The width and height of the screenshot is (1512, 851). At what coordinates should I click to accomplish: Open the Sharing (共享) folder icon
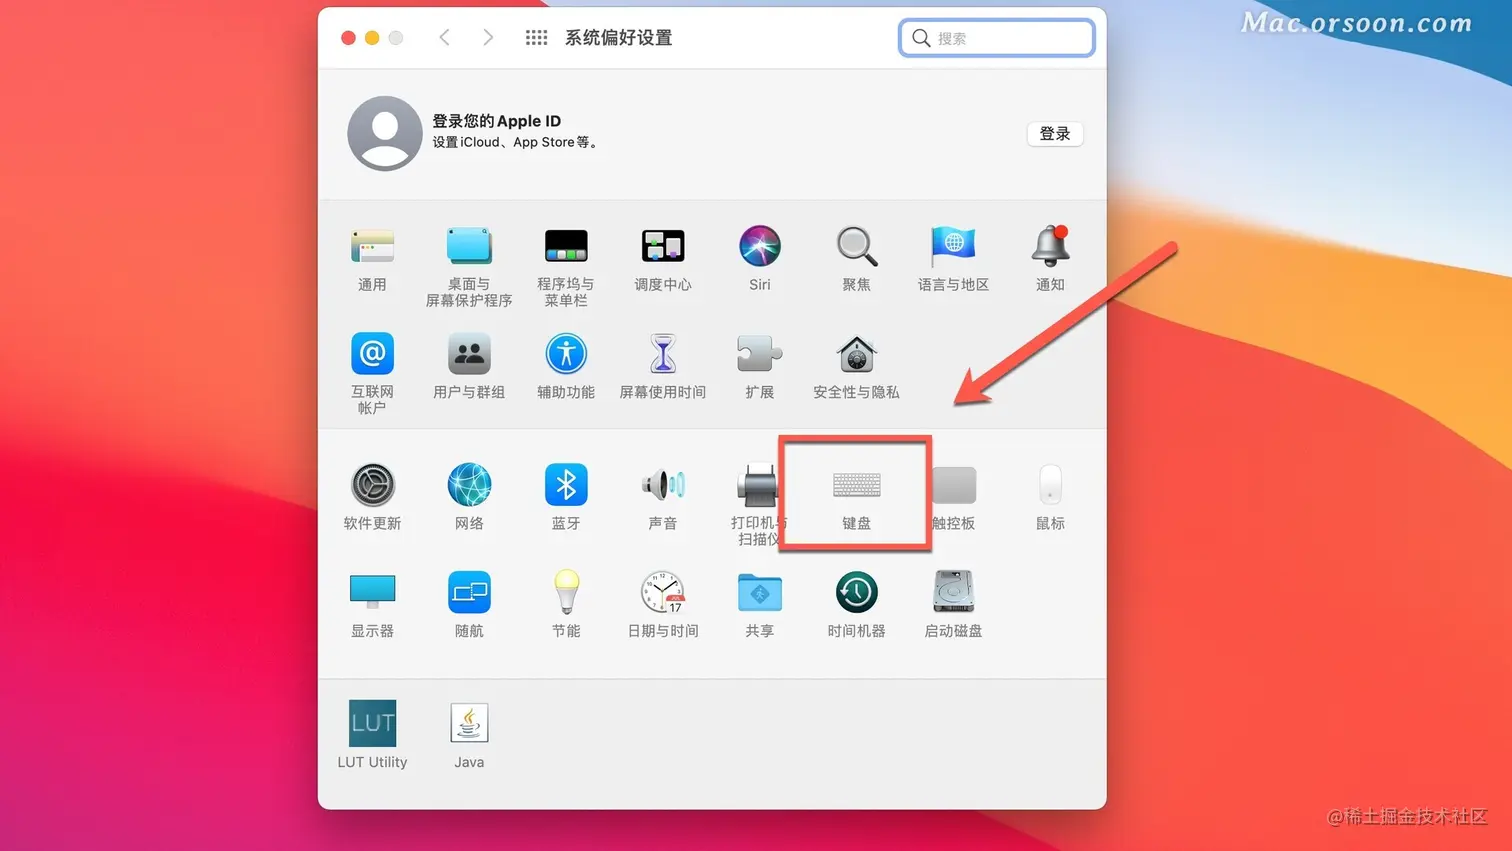click(x=760, y=592)
